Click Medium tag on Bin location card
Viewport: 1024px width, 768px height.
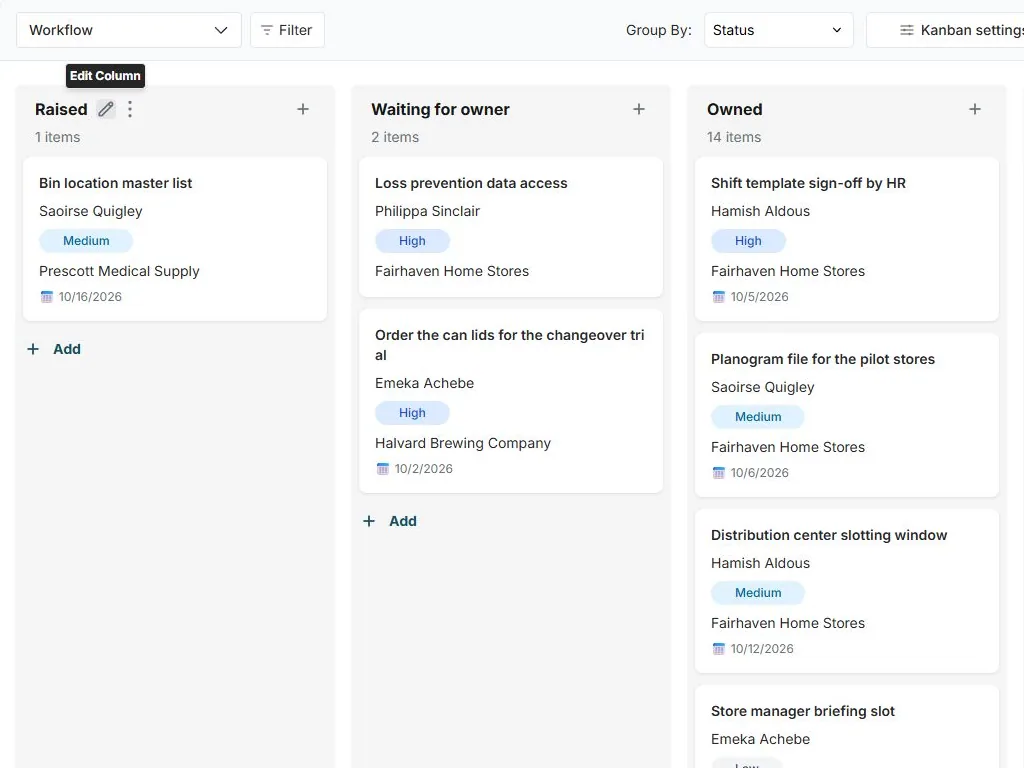pyautogui.click(x=86, y=241)
